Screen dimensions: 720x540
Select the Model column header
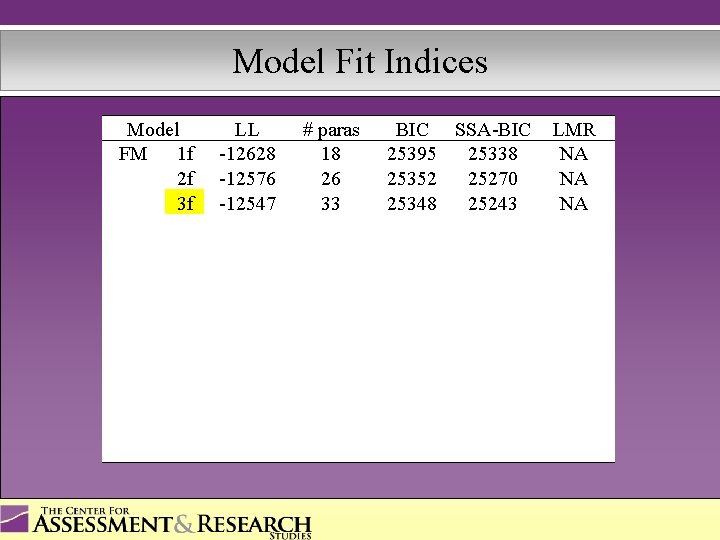click(x=153, y=129)
